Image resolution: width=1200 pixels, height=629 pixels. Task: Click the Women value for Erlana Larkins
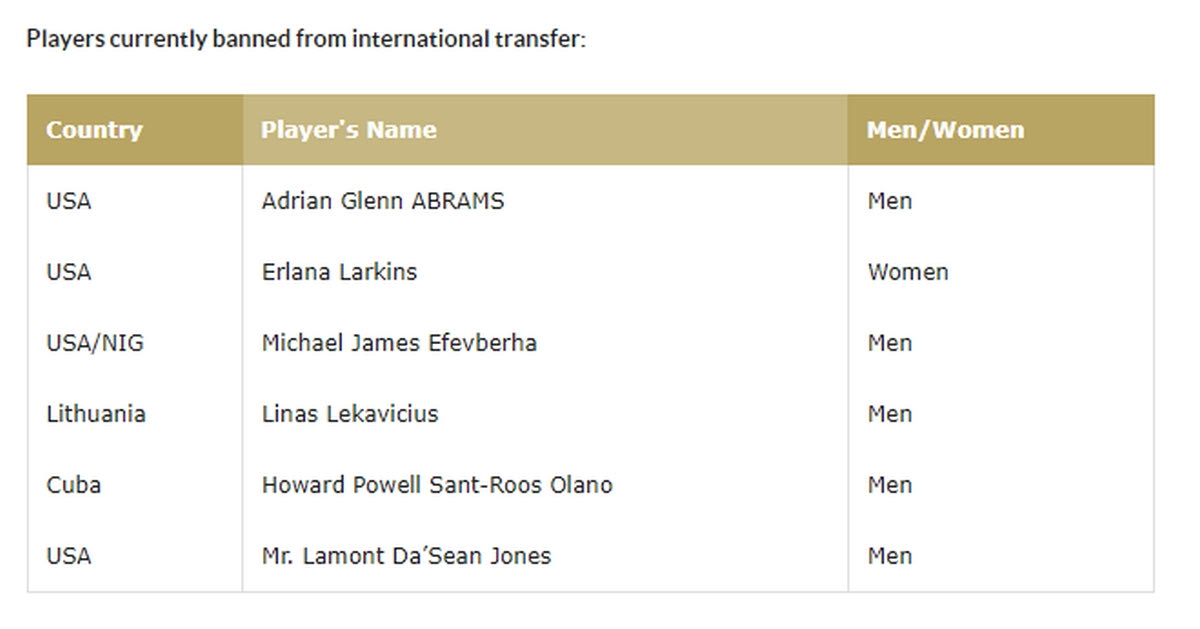(908, 272)
